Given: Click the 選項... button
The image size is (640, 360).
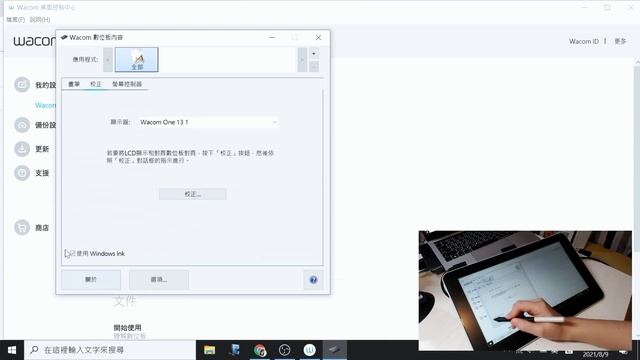Looking at the screenshot, I should click(x=159, y=280).
